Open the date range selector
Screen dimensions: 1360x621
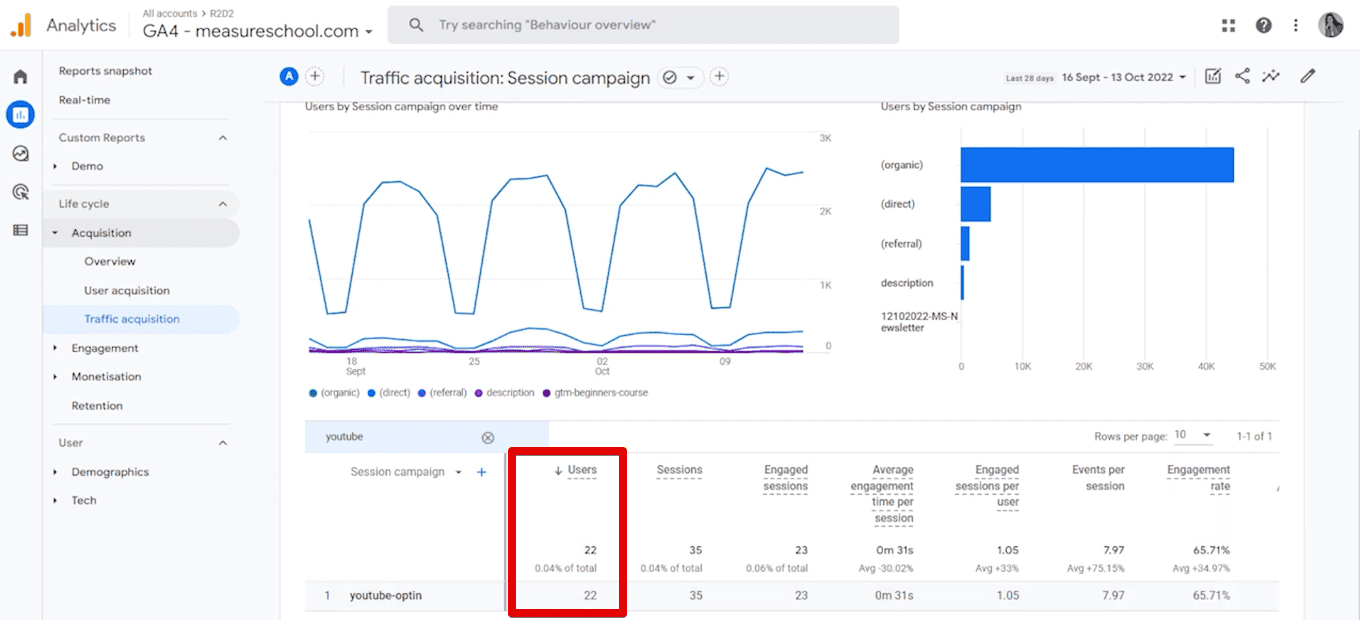tap(1120, 76)
